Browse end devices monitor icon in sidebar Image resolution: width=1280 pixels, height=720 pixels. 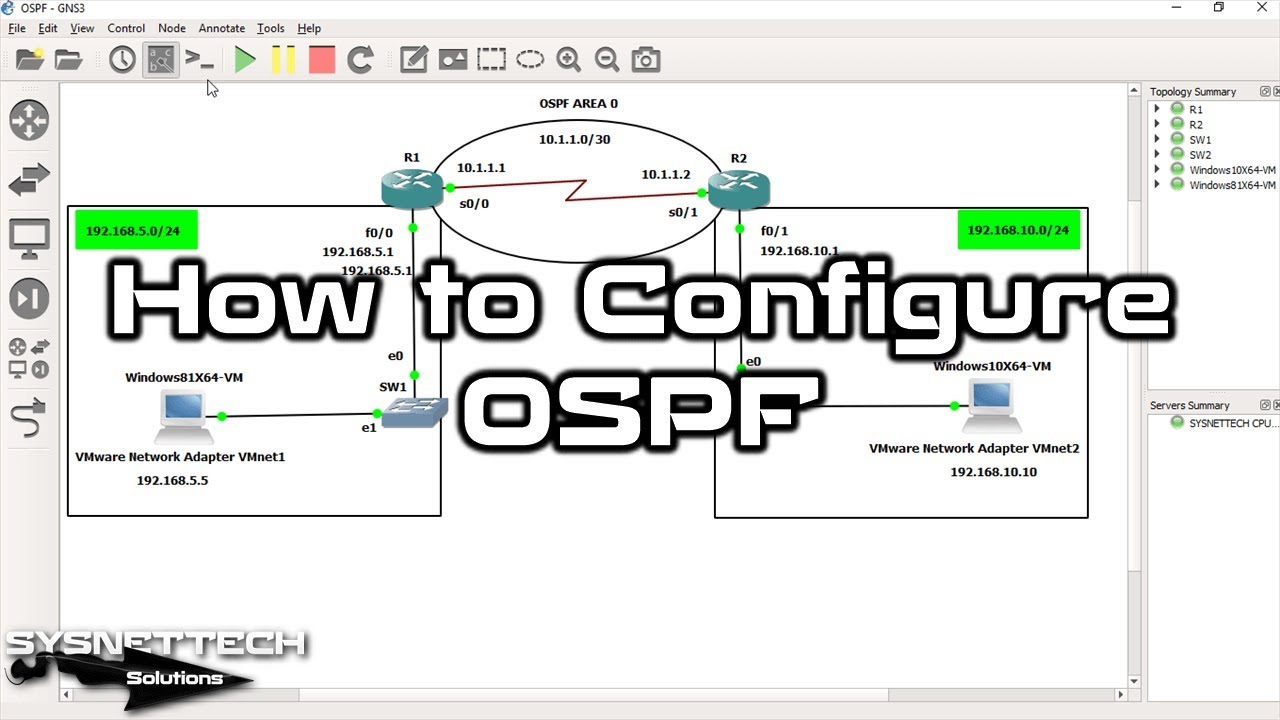29,238
